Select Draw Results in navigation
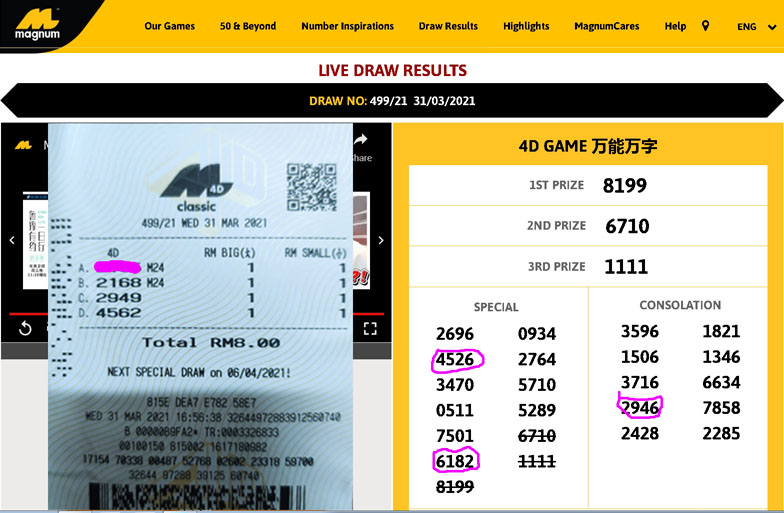This screenshot has width=784, height=513. click(x=448, y=26)
